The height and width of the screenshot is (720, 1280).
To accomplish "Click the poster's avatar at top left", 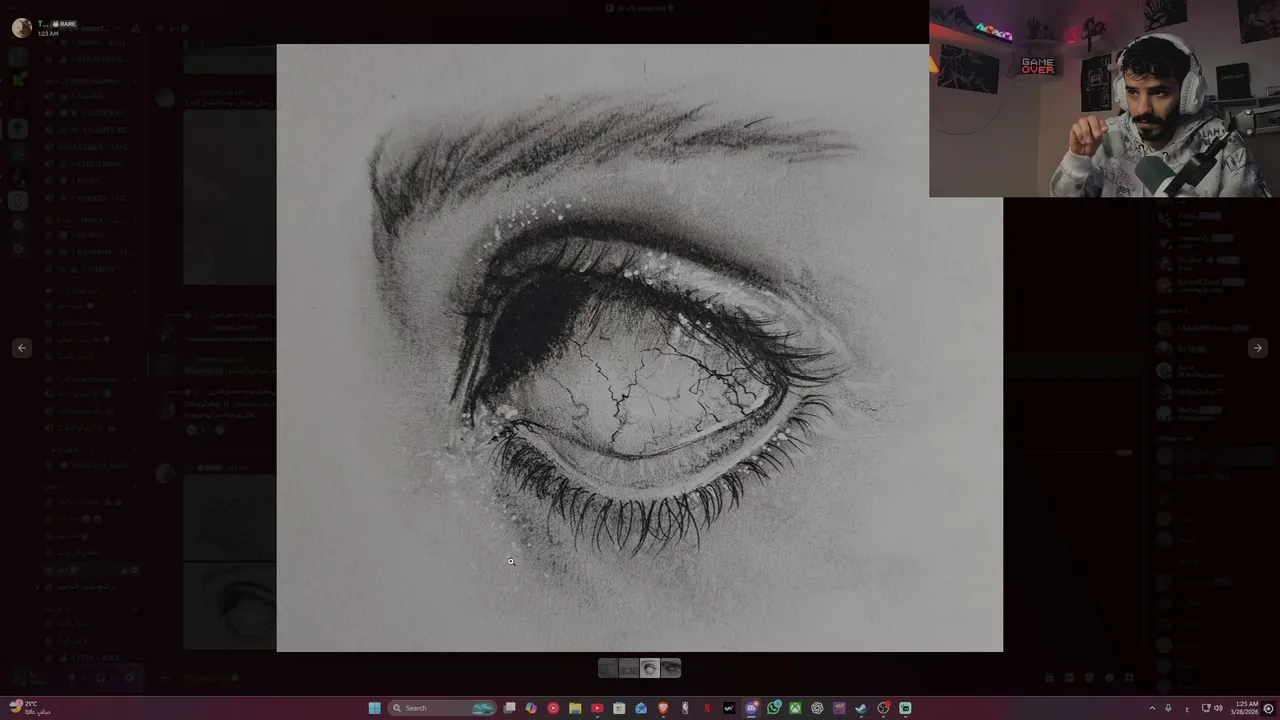I will [x=21, y=28].
